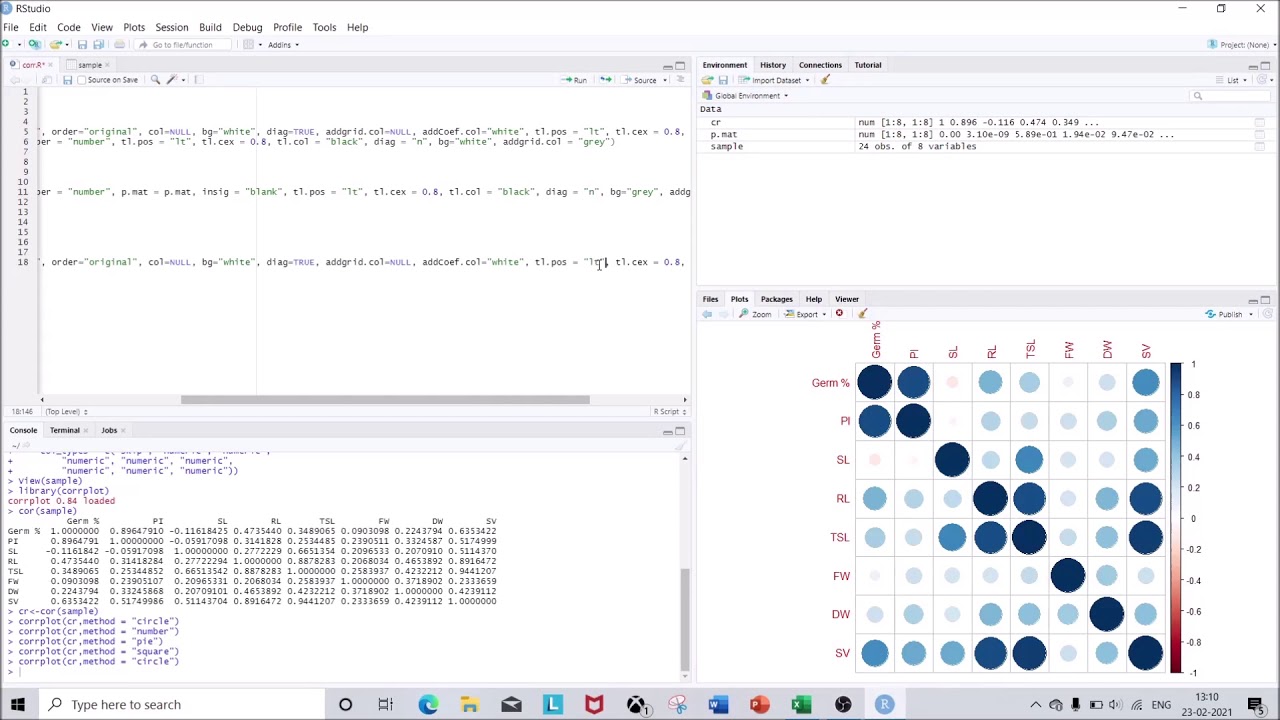Open the Export plot dropdown

[x=805, y=314]
